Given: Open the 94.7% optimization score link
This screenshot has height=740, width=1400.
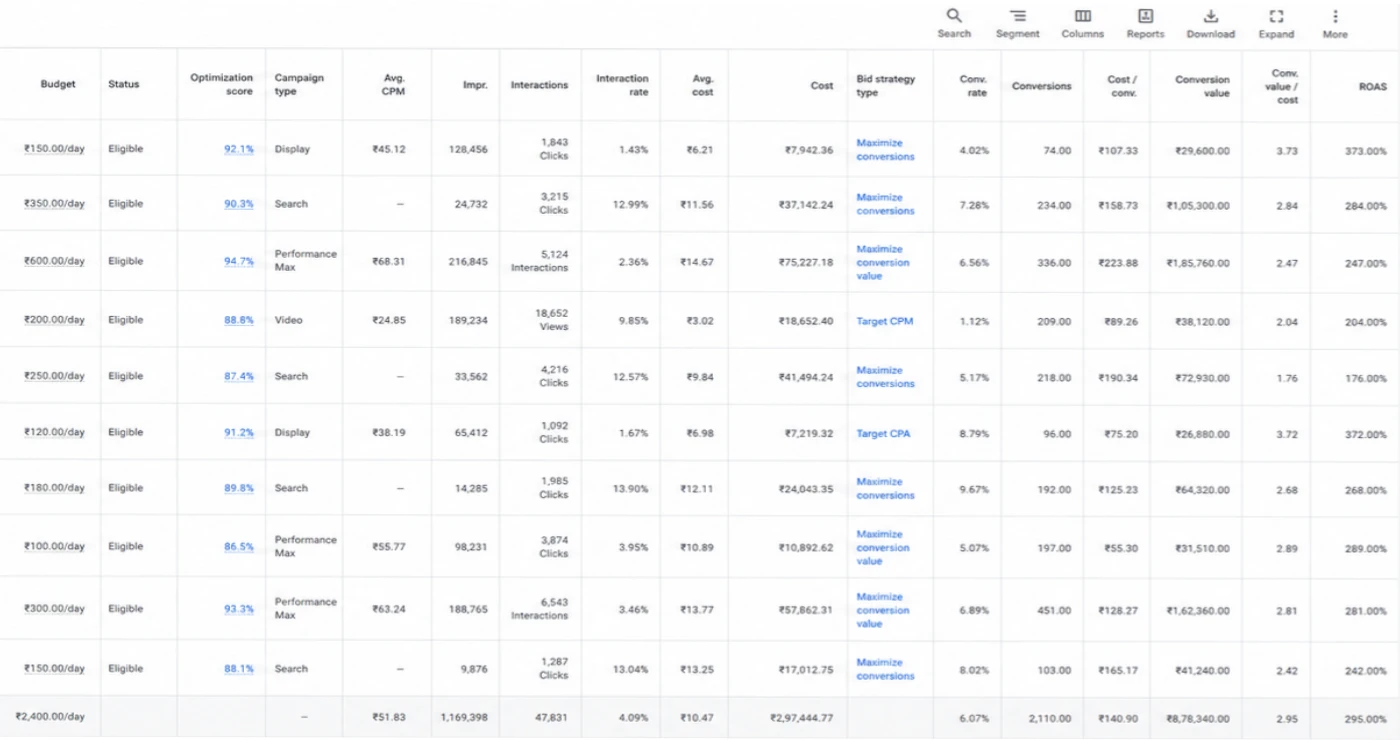Looking at the screenshot, I should point(239,261).
